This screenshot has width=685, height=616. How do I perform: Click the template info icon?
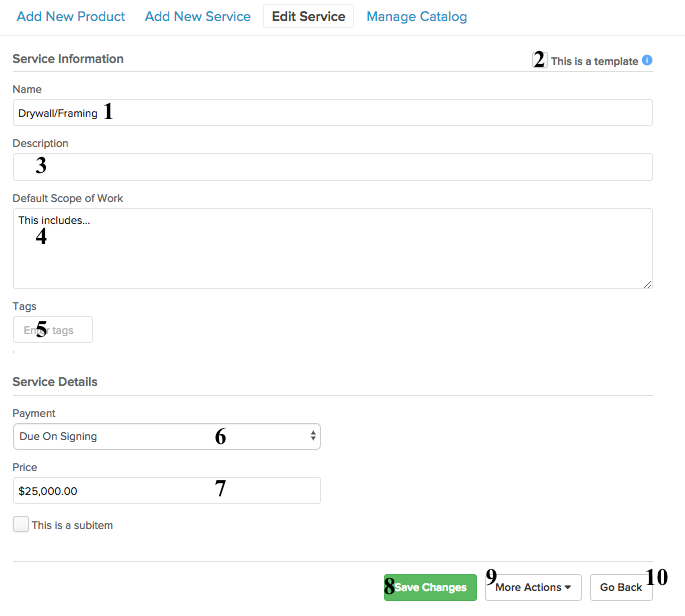tap(647, 60)
